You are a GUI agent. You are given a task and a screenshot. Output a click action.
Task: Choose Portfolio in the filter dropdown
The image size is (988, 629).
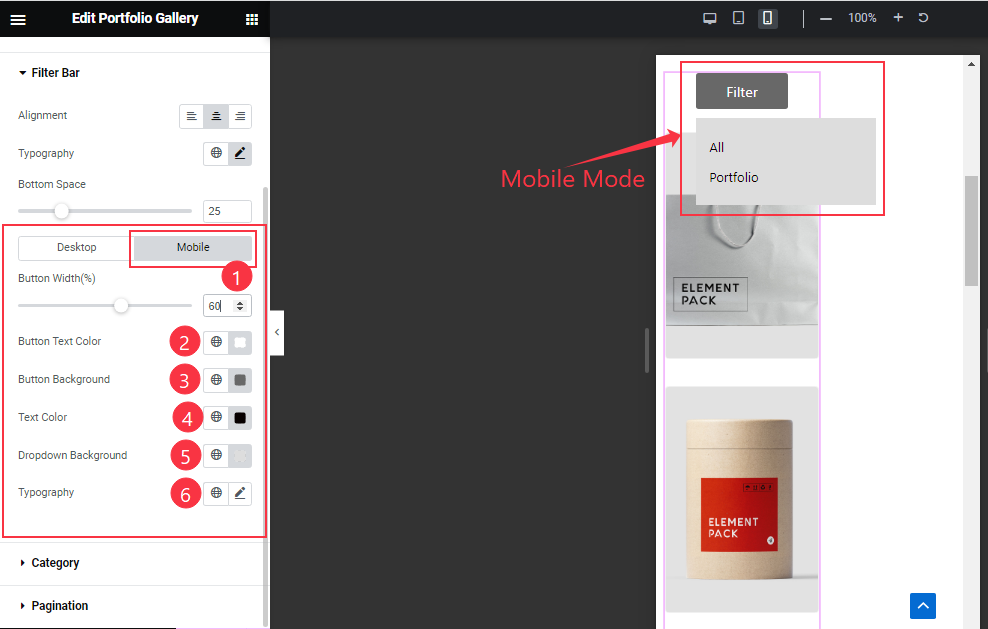pyautogui.click(x=733, y=178)
